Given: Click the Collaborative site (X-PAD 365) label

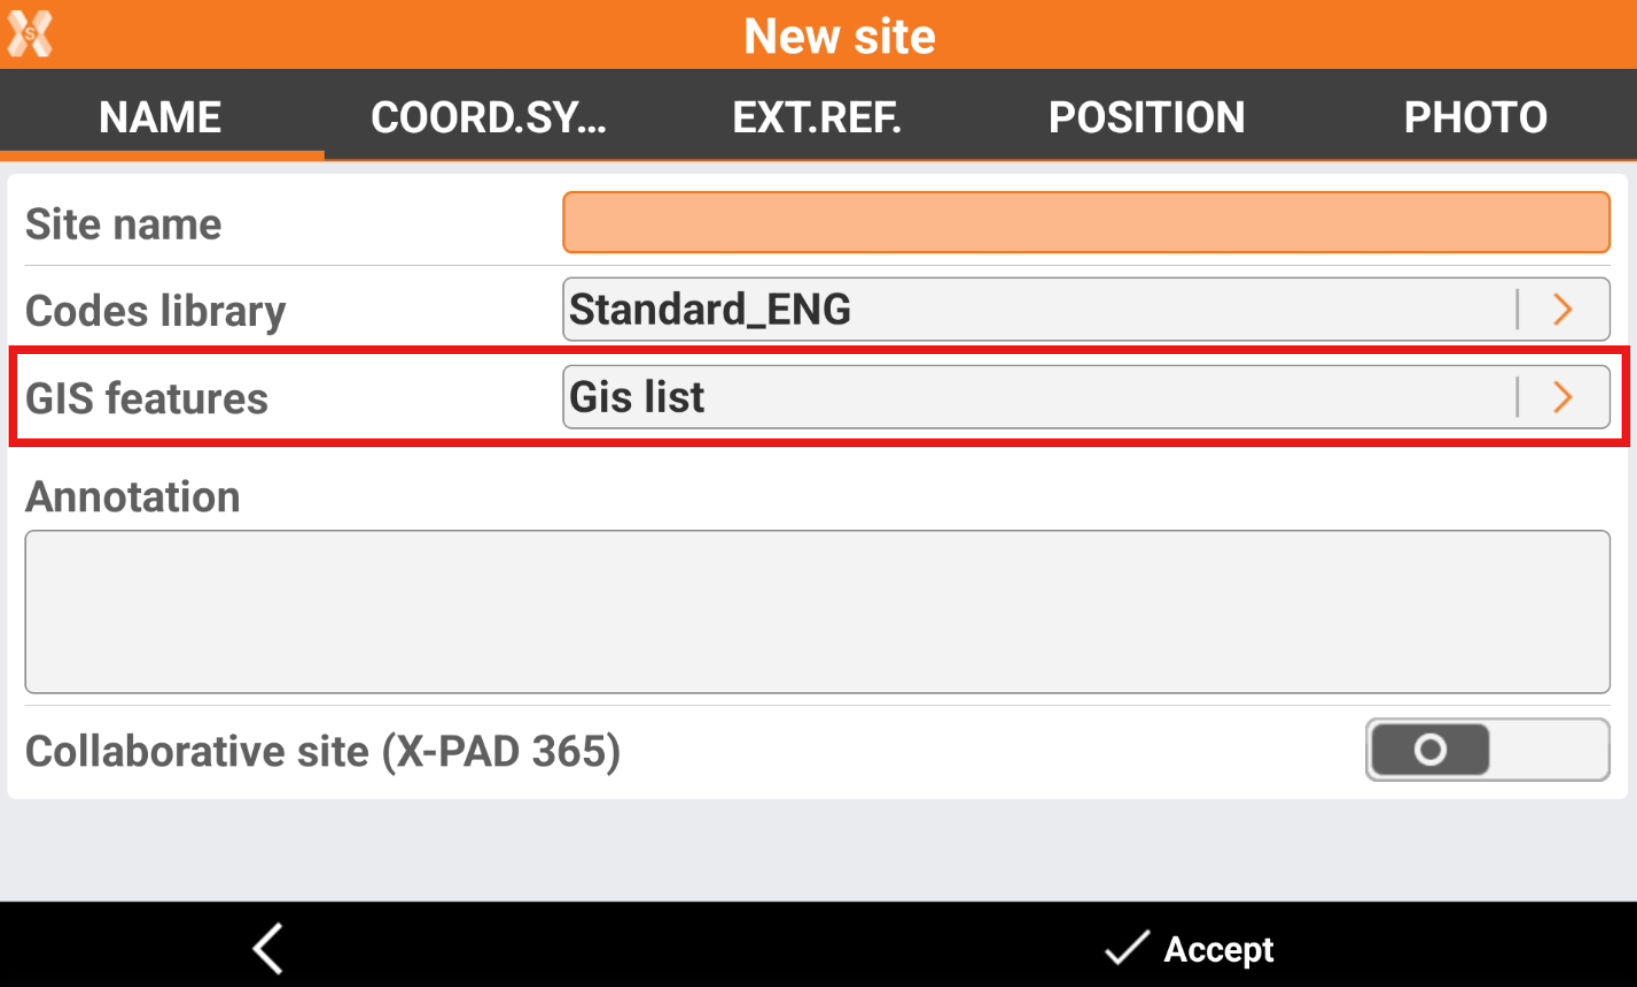Looking at the screenshot, I should point(322,751).
